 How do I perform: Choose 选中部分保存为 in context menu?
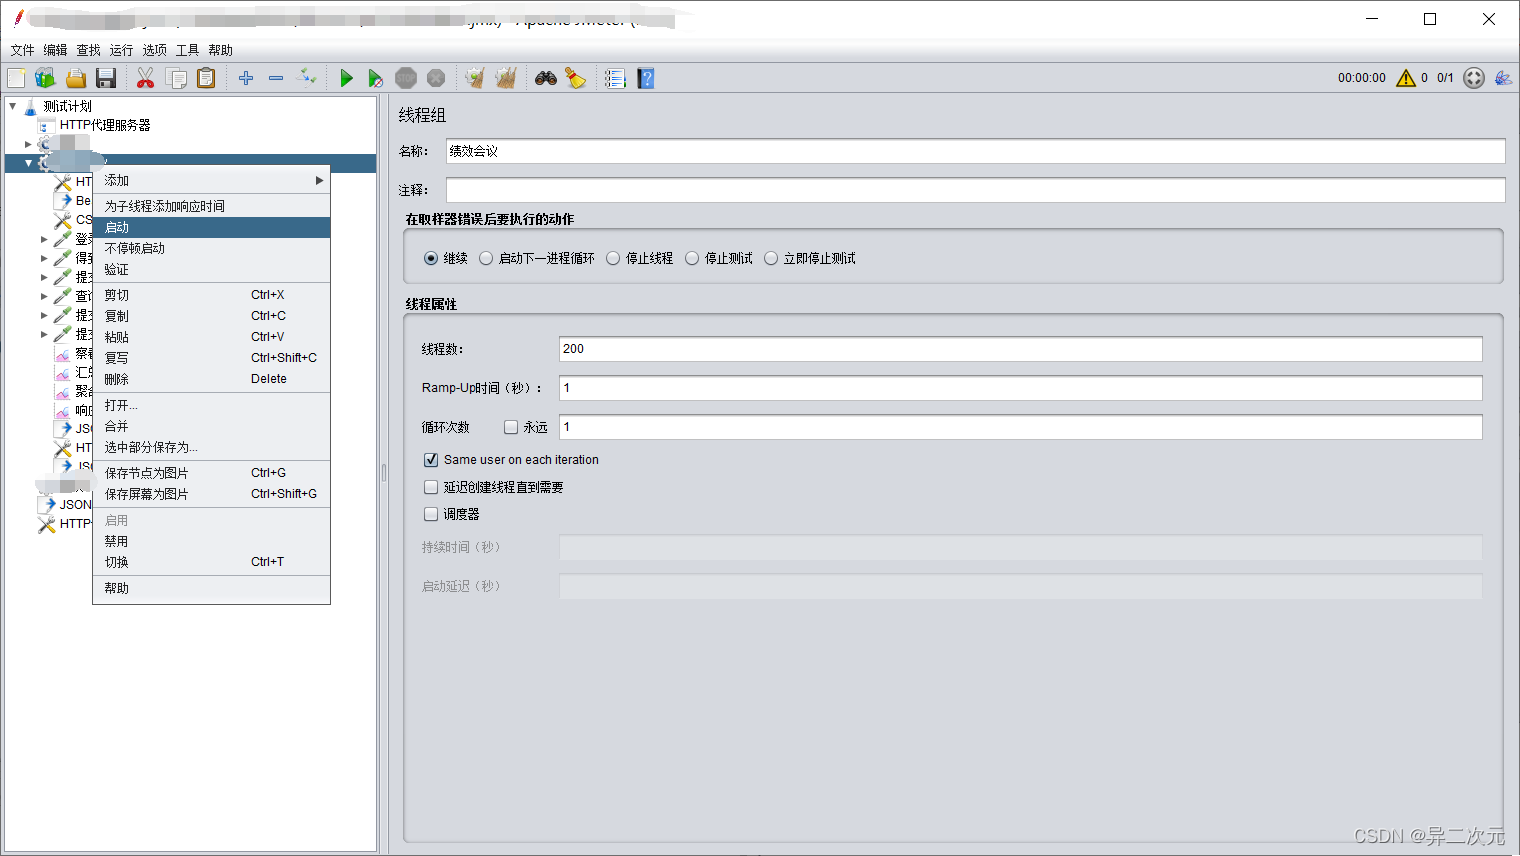coord(211,447)
